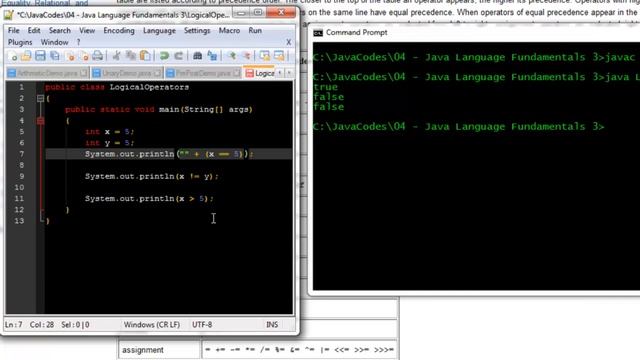The image size is (640, 360).
Task: Click the Ln : 7 status bar field
Action: pyautogui.click(x=13, y=325)
